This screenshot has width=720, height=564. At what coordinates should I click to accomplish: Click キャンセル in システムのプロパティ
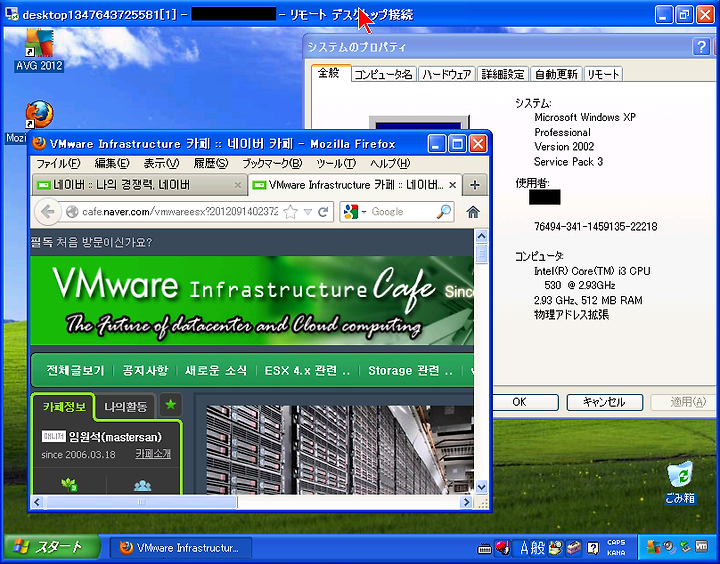[604, 402]
